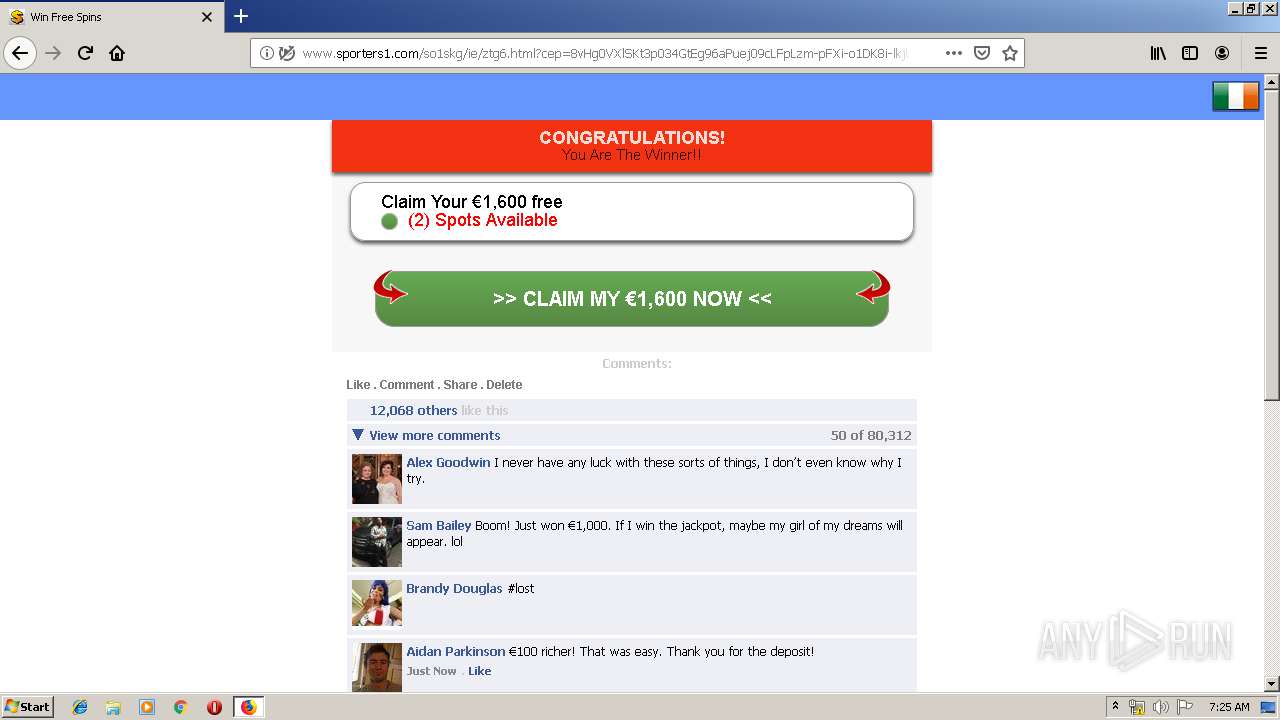This screenshot has height=720, width=1280.
Task: Click the CONGRATULATIONS! banner heading
Action: 632,138
